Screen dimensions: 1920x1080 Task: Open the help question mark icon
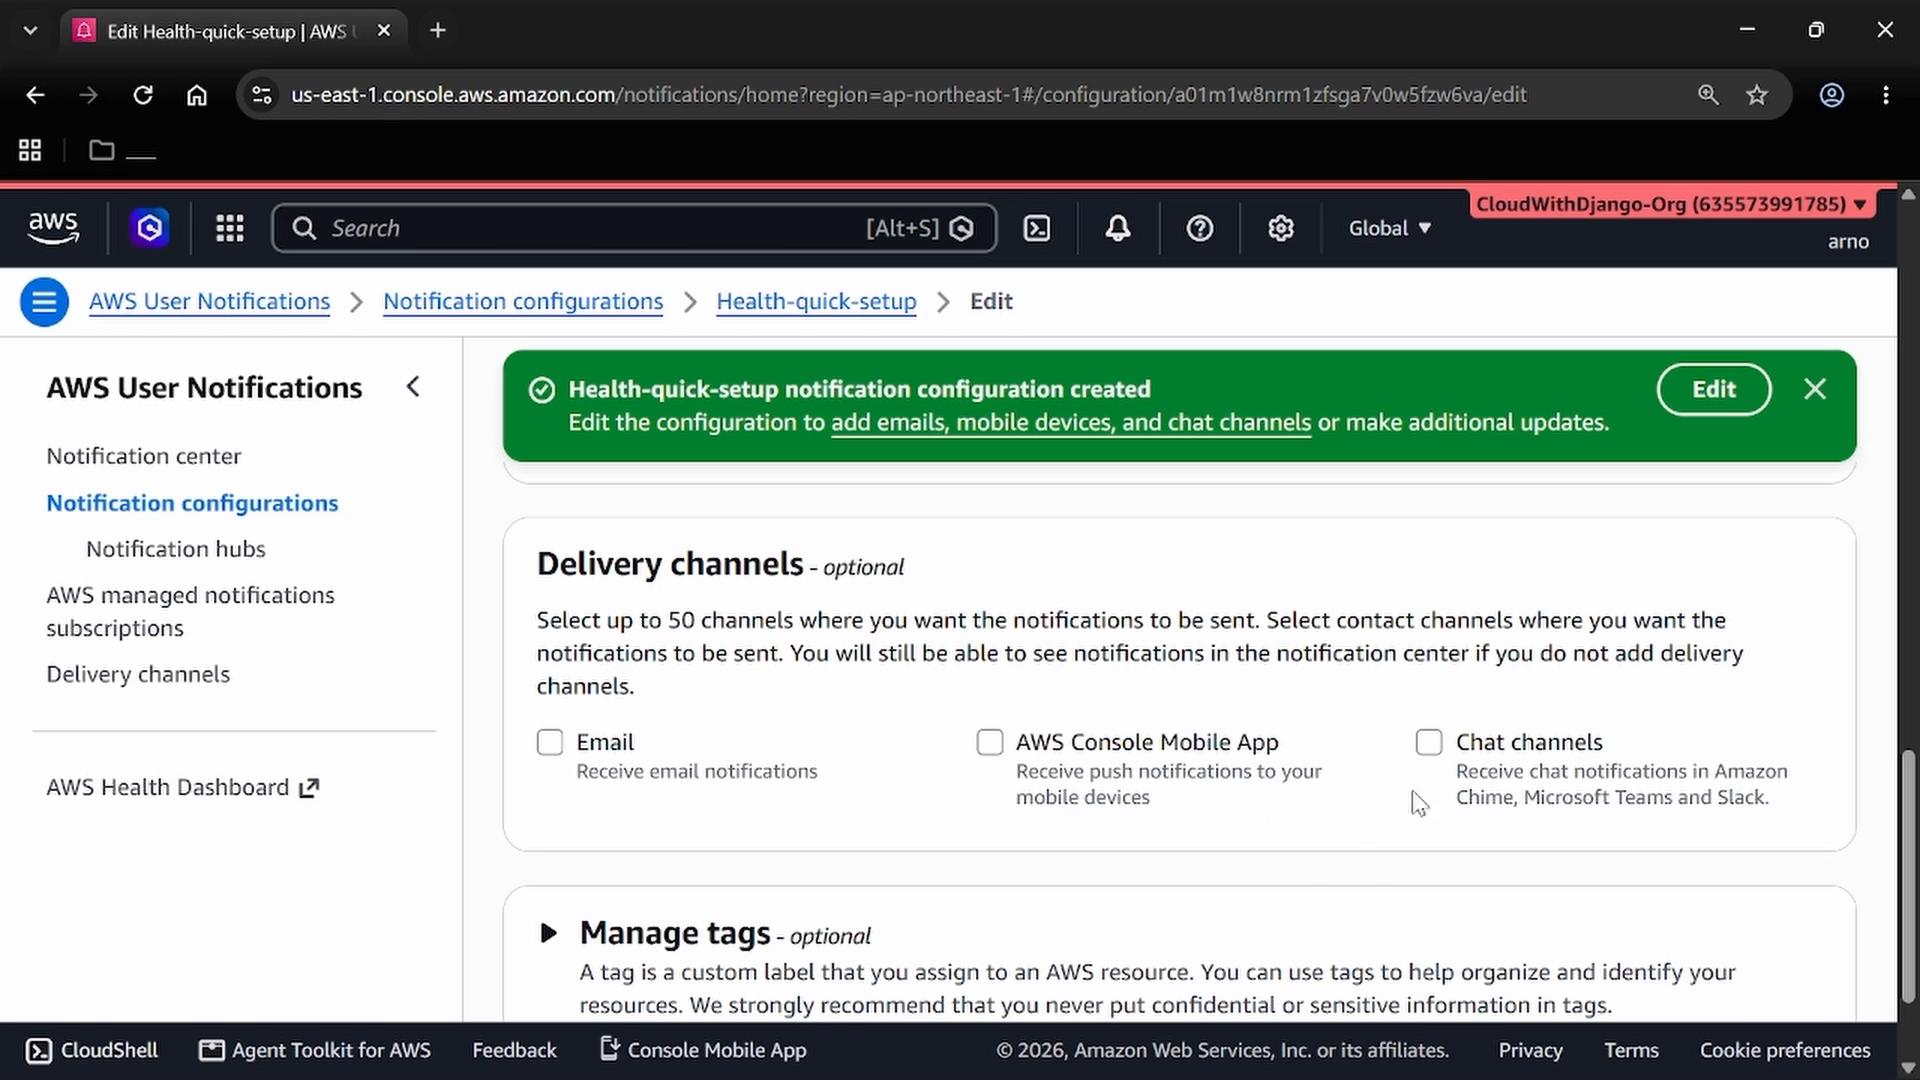[x=1200, y=228]
